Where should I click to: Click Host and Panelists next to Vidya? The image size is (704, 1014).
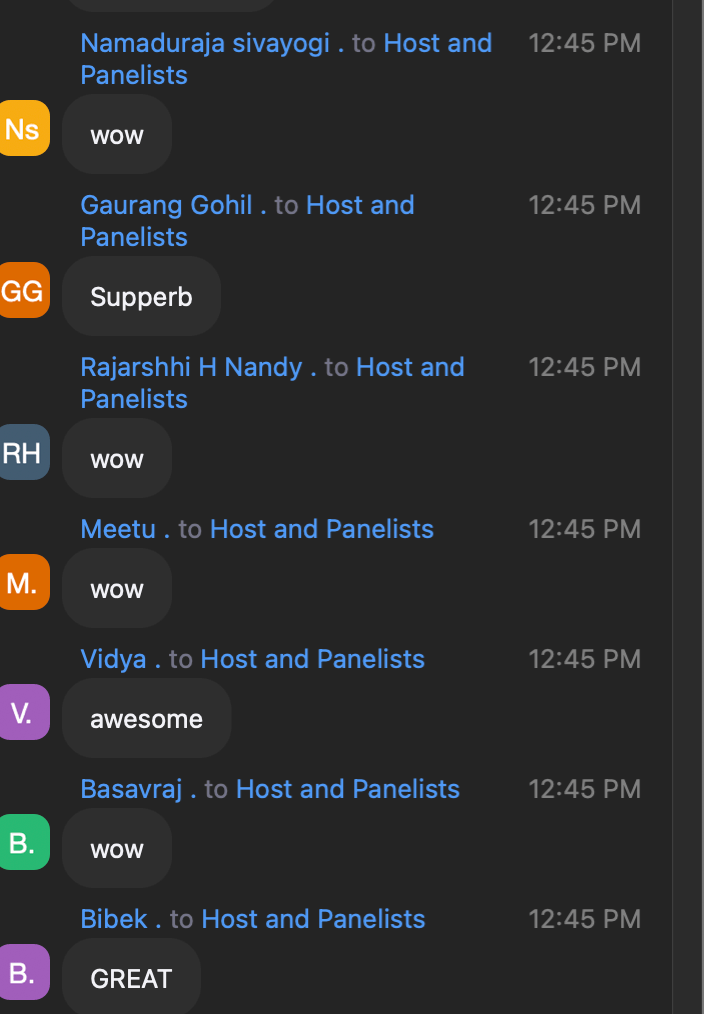[x=313, y=659]
